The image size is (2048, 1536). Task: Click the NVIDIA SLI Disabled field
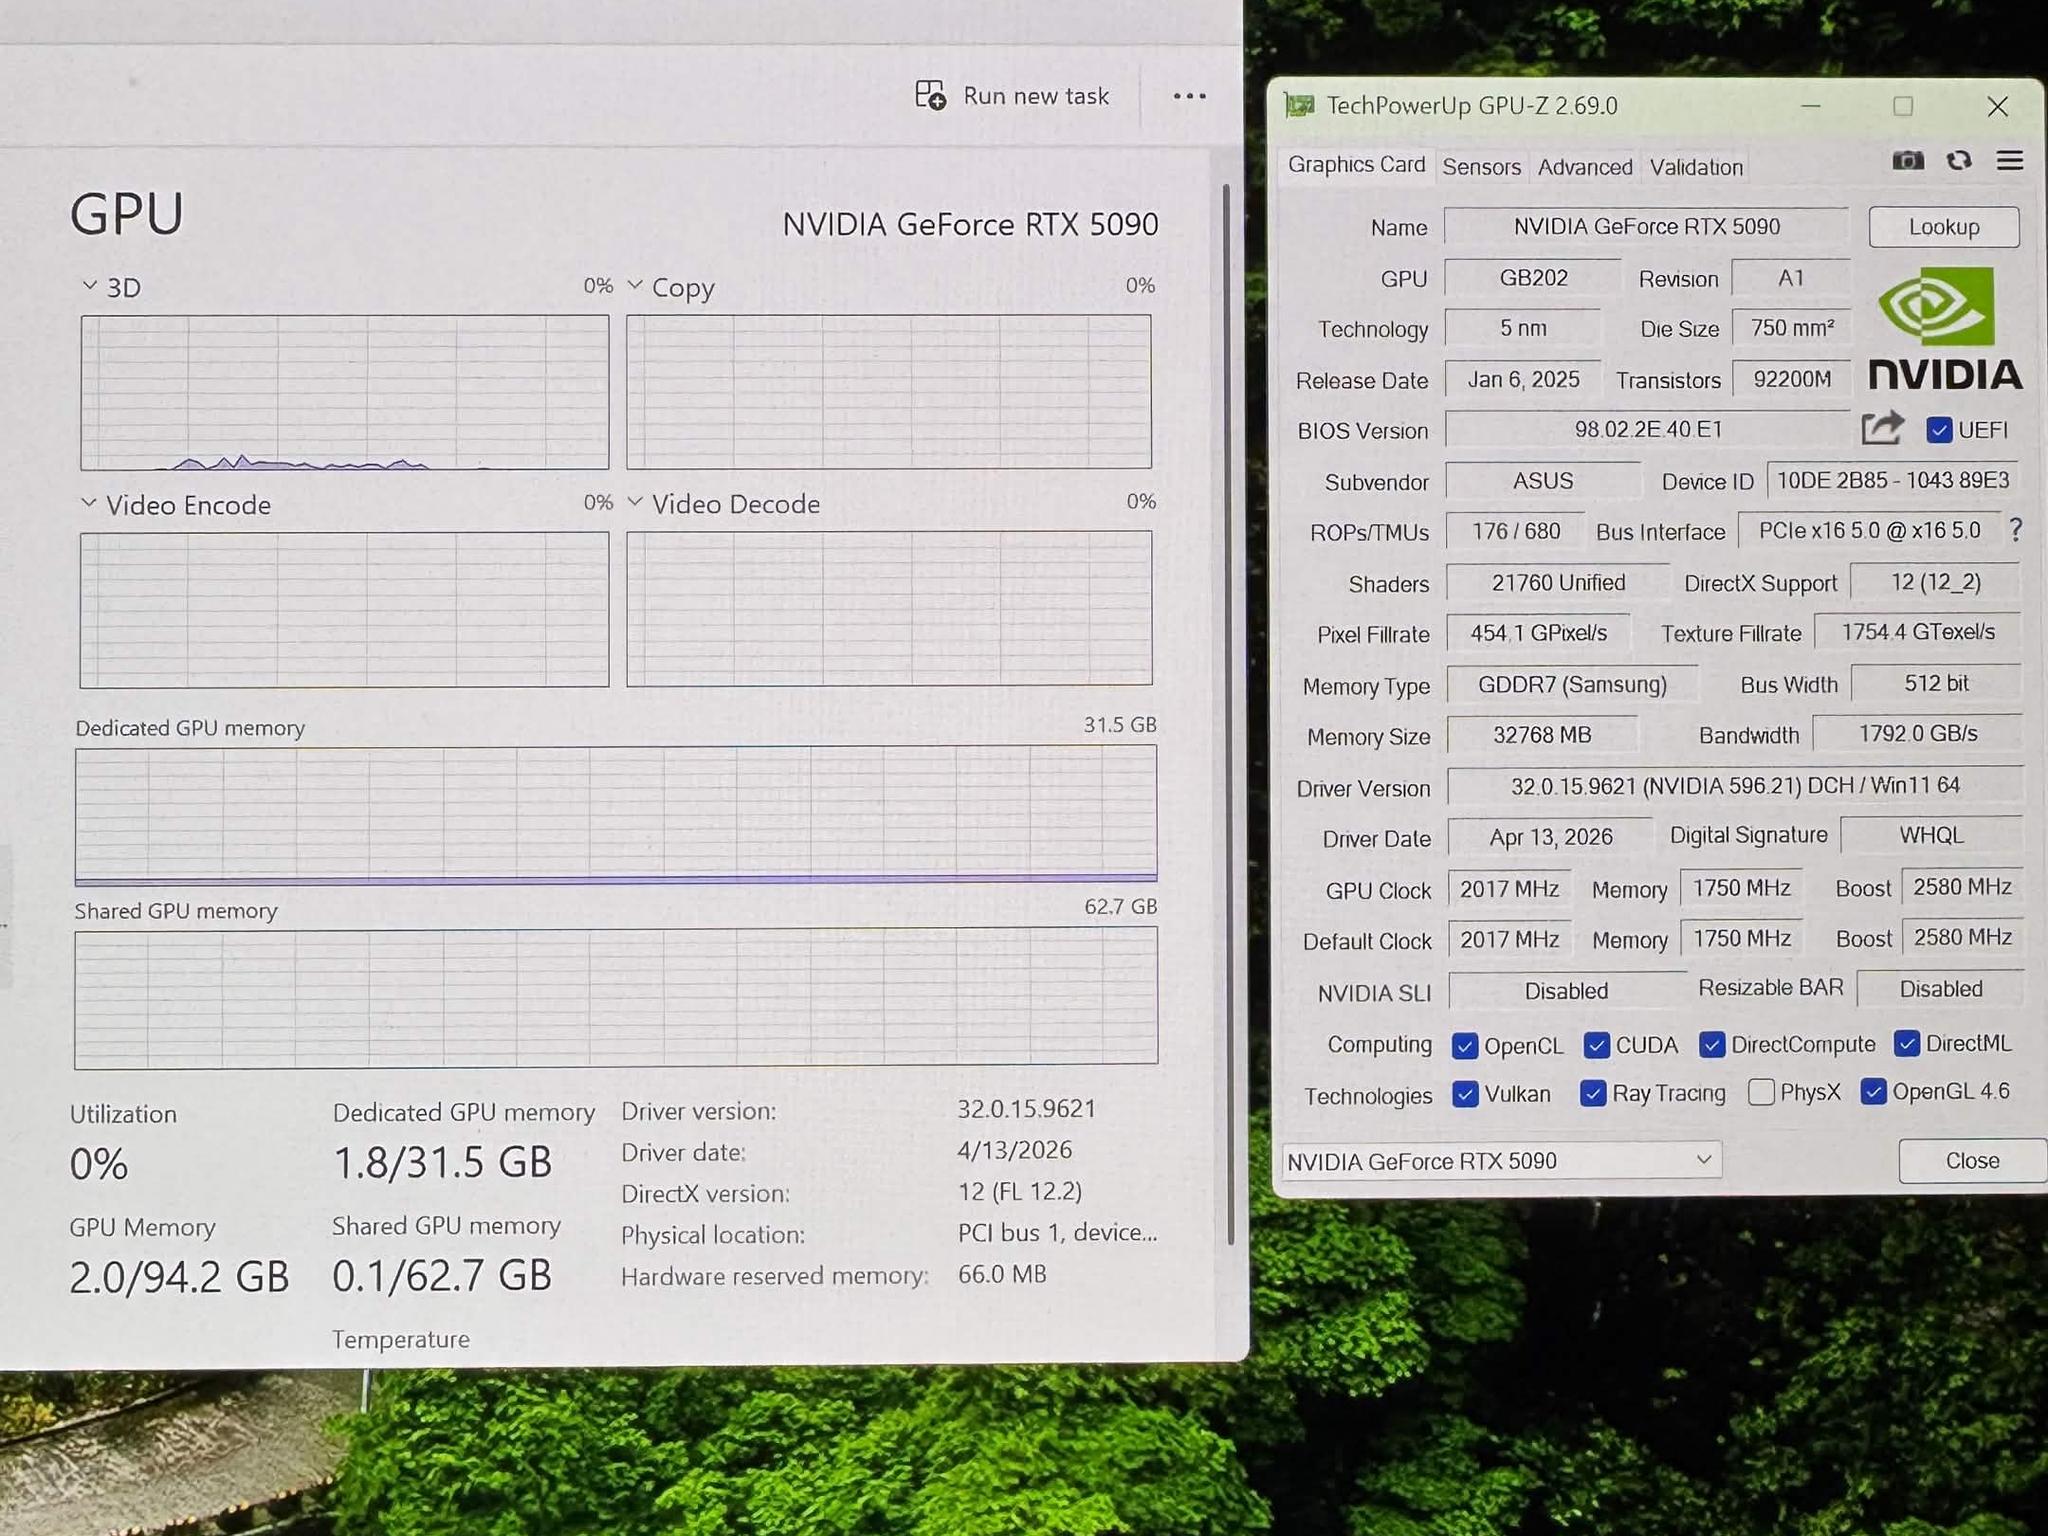1566,991
